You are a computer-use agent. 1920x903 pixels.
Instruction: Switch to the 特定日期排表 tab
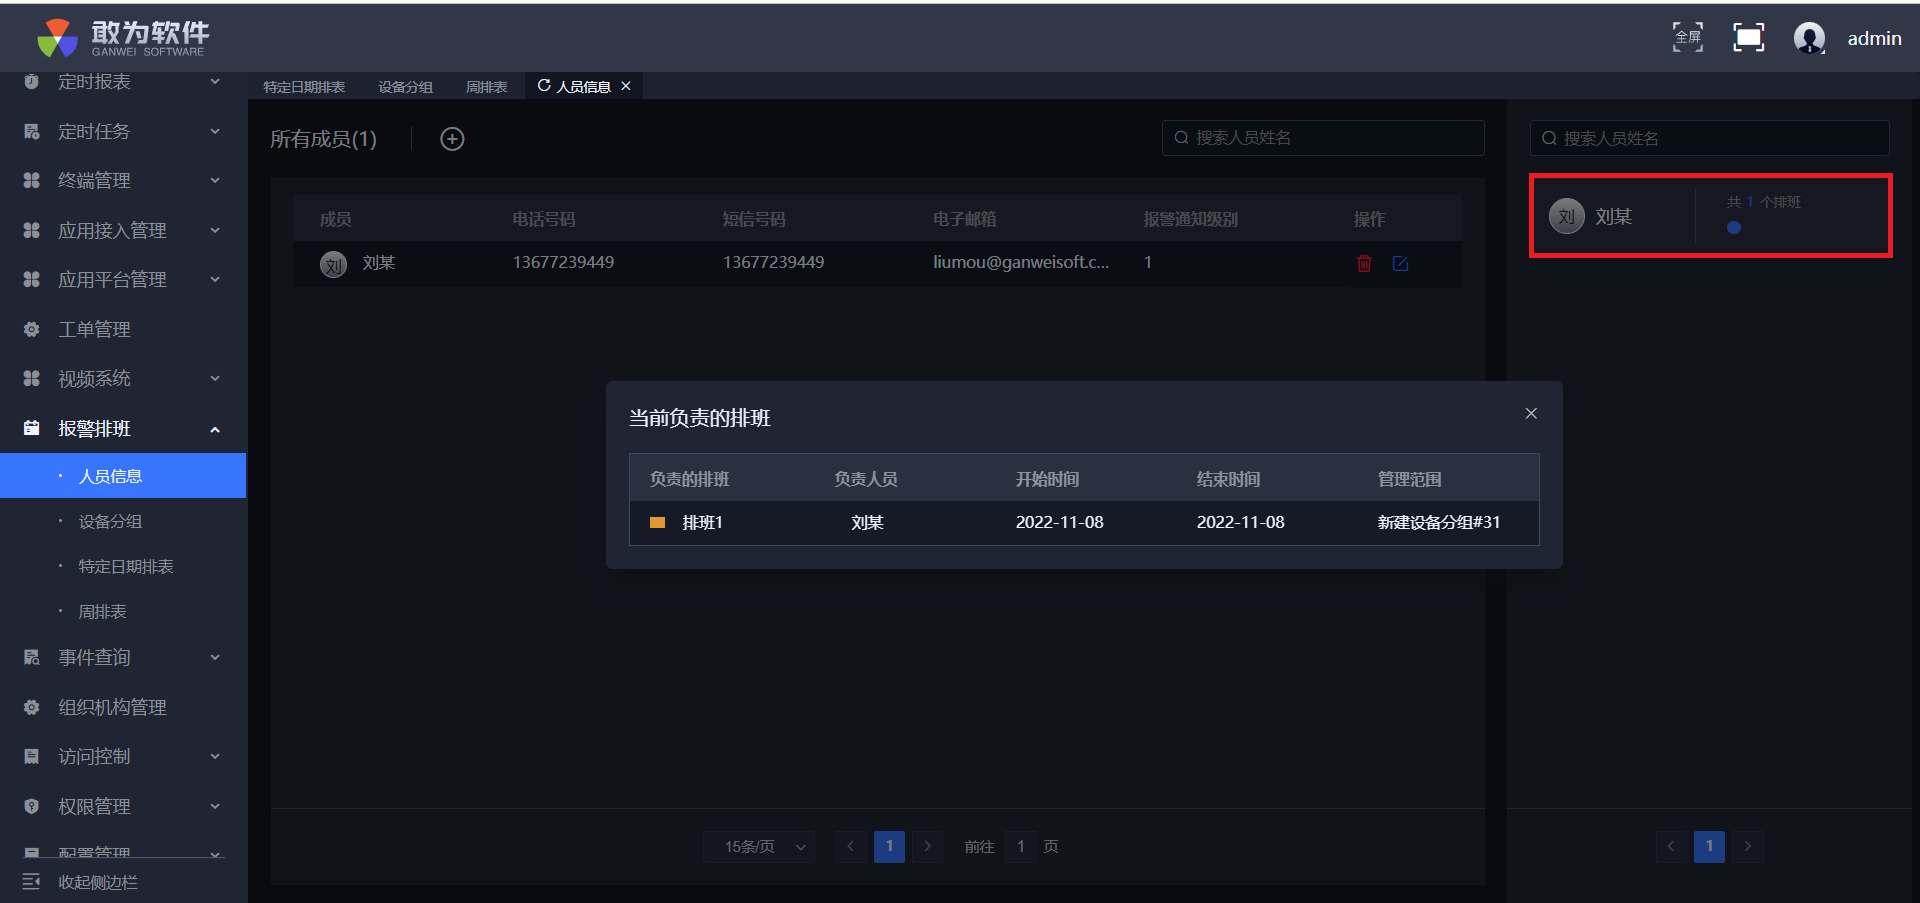(304, 87)
